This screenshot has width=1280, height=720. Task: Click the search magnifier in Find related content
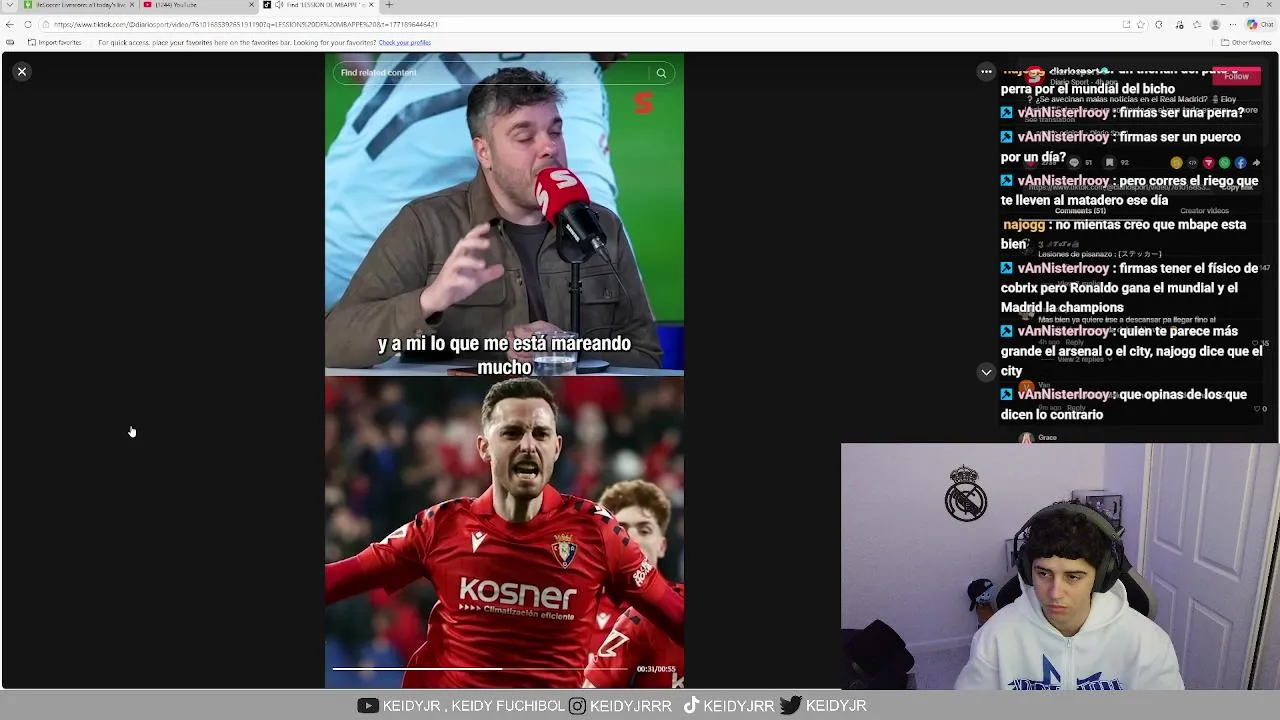click(661, 73)
